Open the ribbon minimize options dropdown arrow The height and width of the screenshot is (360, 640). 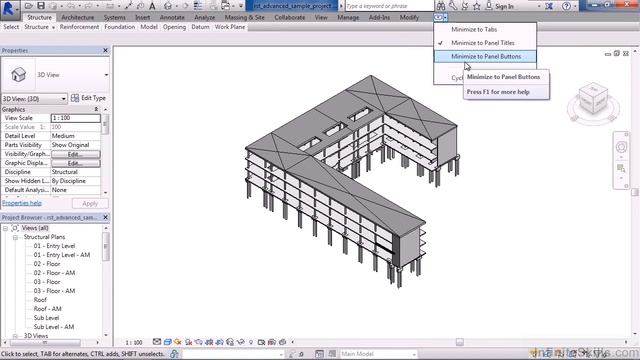445,17
